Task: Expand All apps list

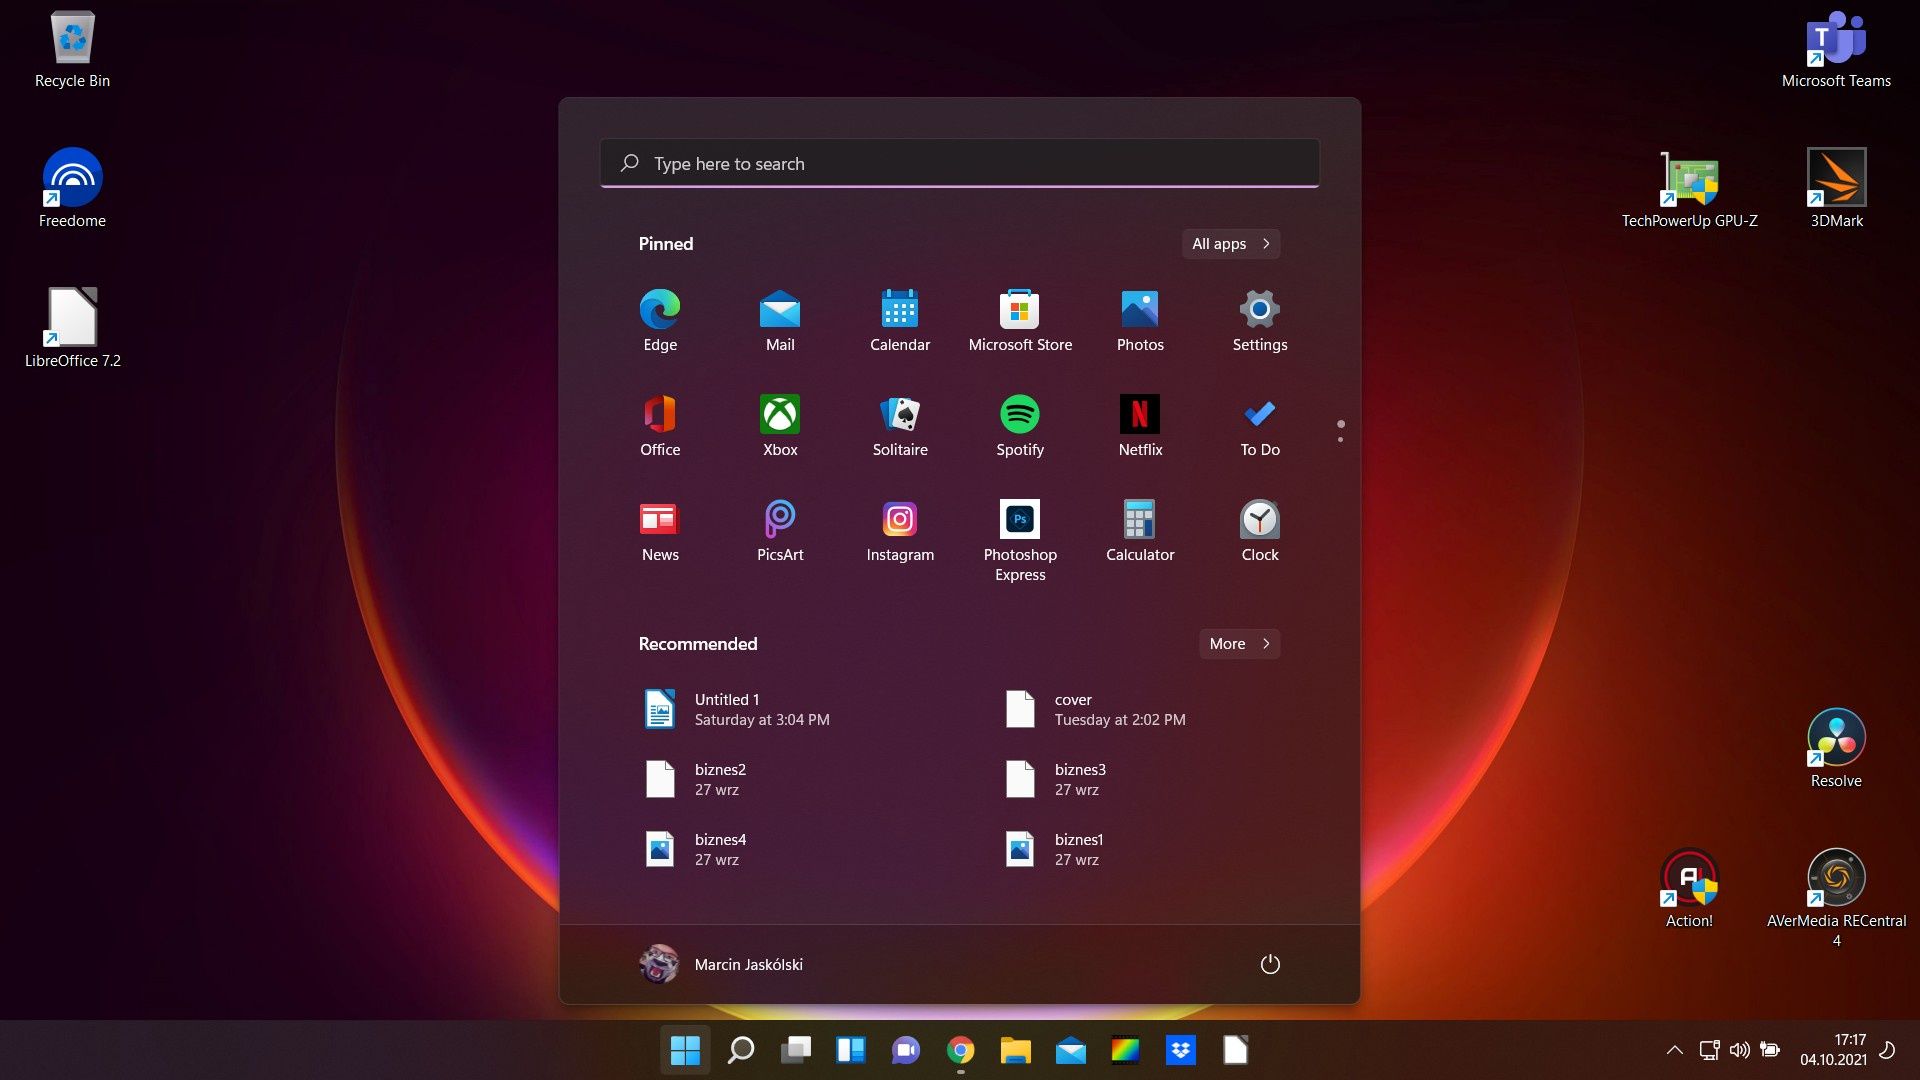Action: pos(1231,244)
